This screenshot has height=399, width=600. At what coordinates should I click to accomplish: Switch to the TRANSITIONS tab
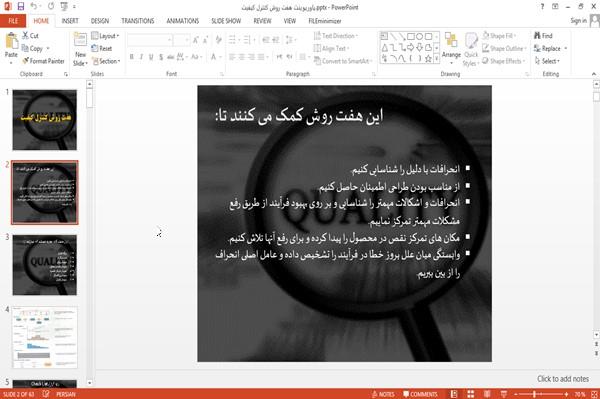click(x=138, y=21)
